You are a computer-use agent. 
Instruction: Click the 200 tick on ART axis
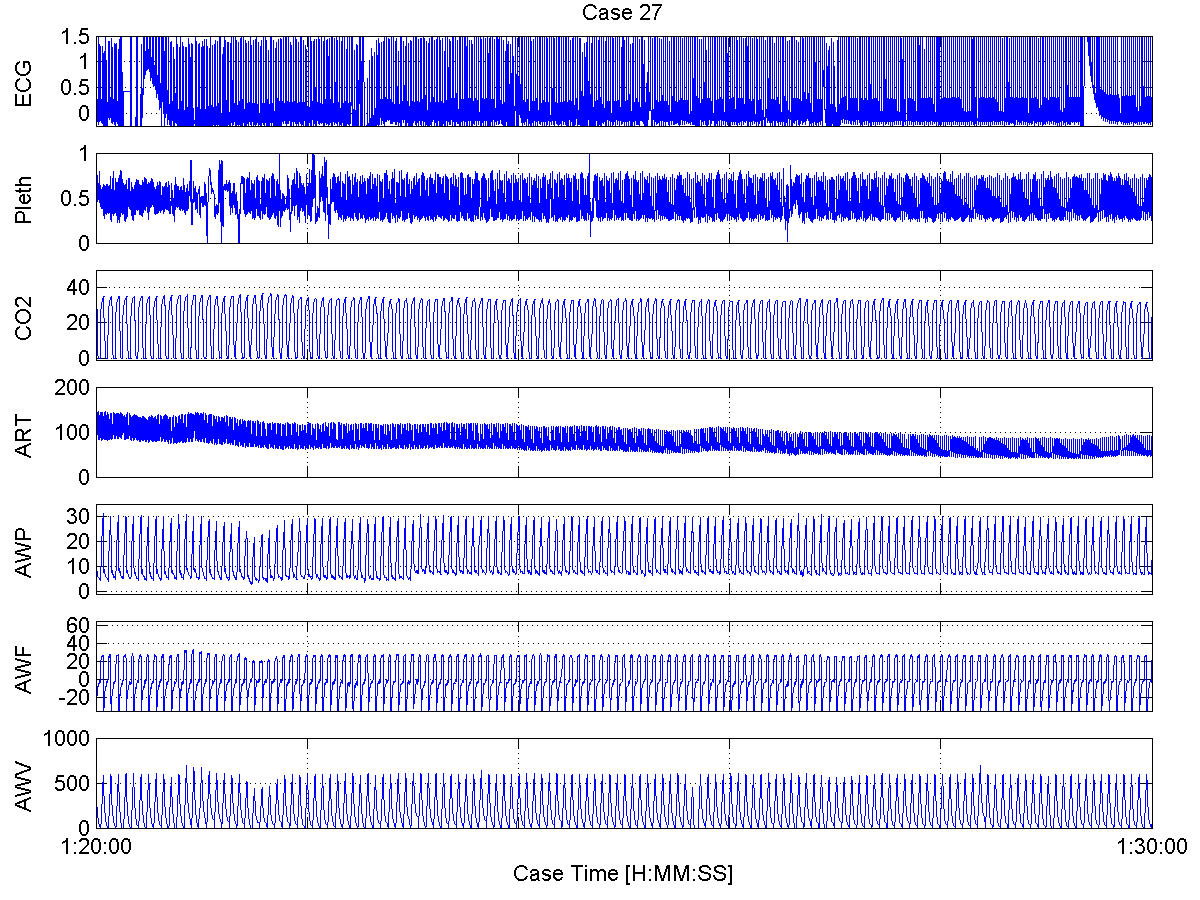click(74, 388)
